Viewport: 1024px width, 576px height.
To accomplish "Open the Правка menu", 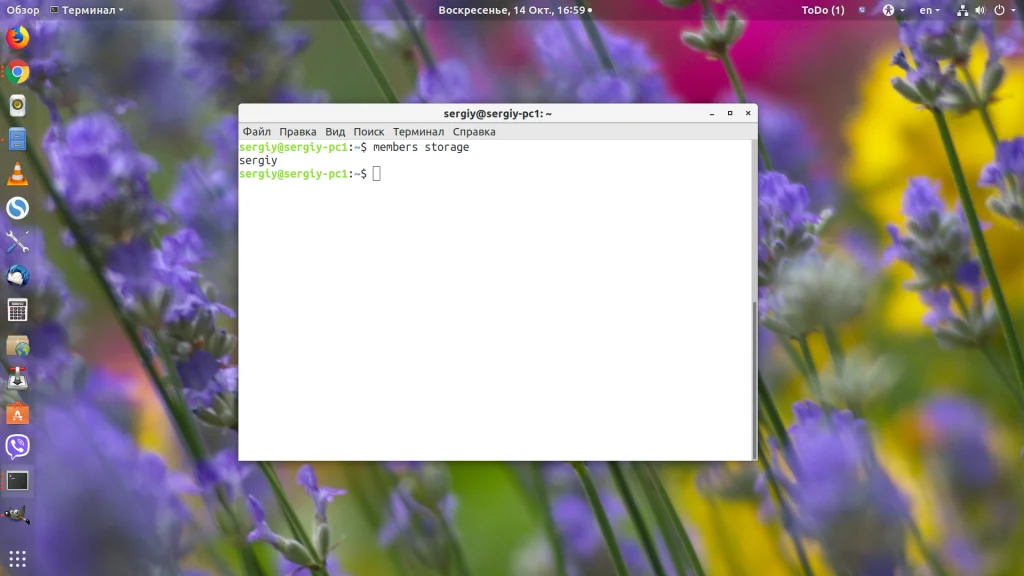I will point(298,131).
